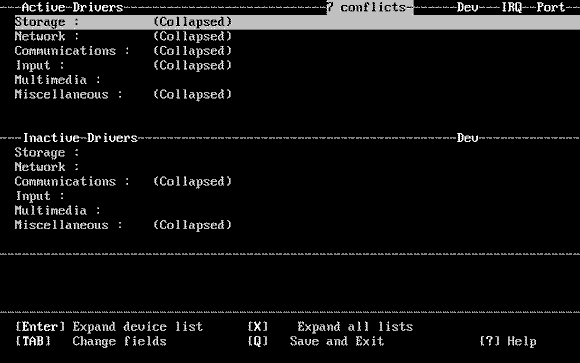Click the [Q] Save and Exit option
580x363 pixels.
pos(316,341)
